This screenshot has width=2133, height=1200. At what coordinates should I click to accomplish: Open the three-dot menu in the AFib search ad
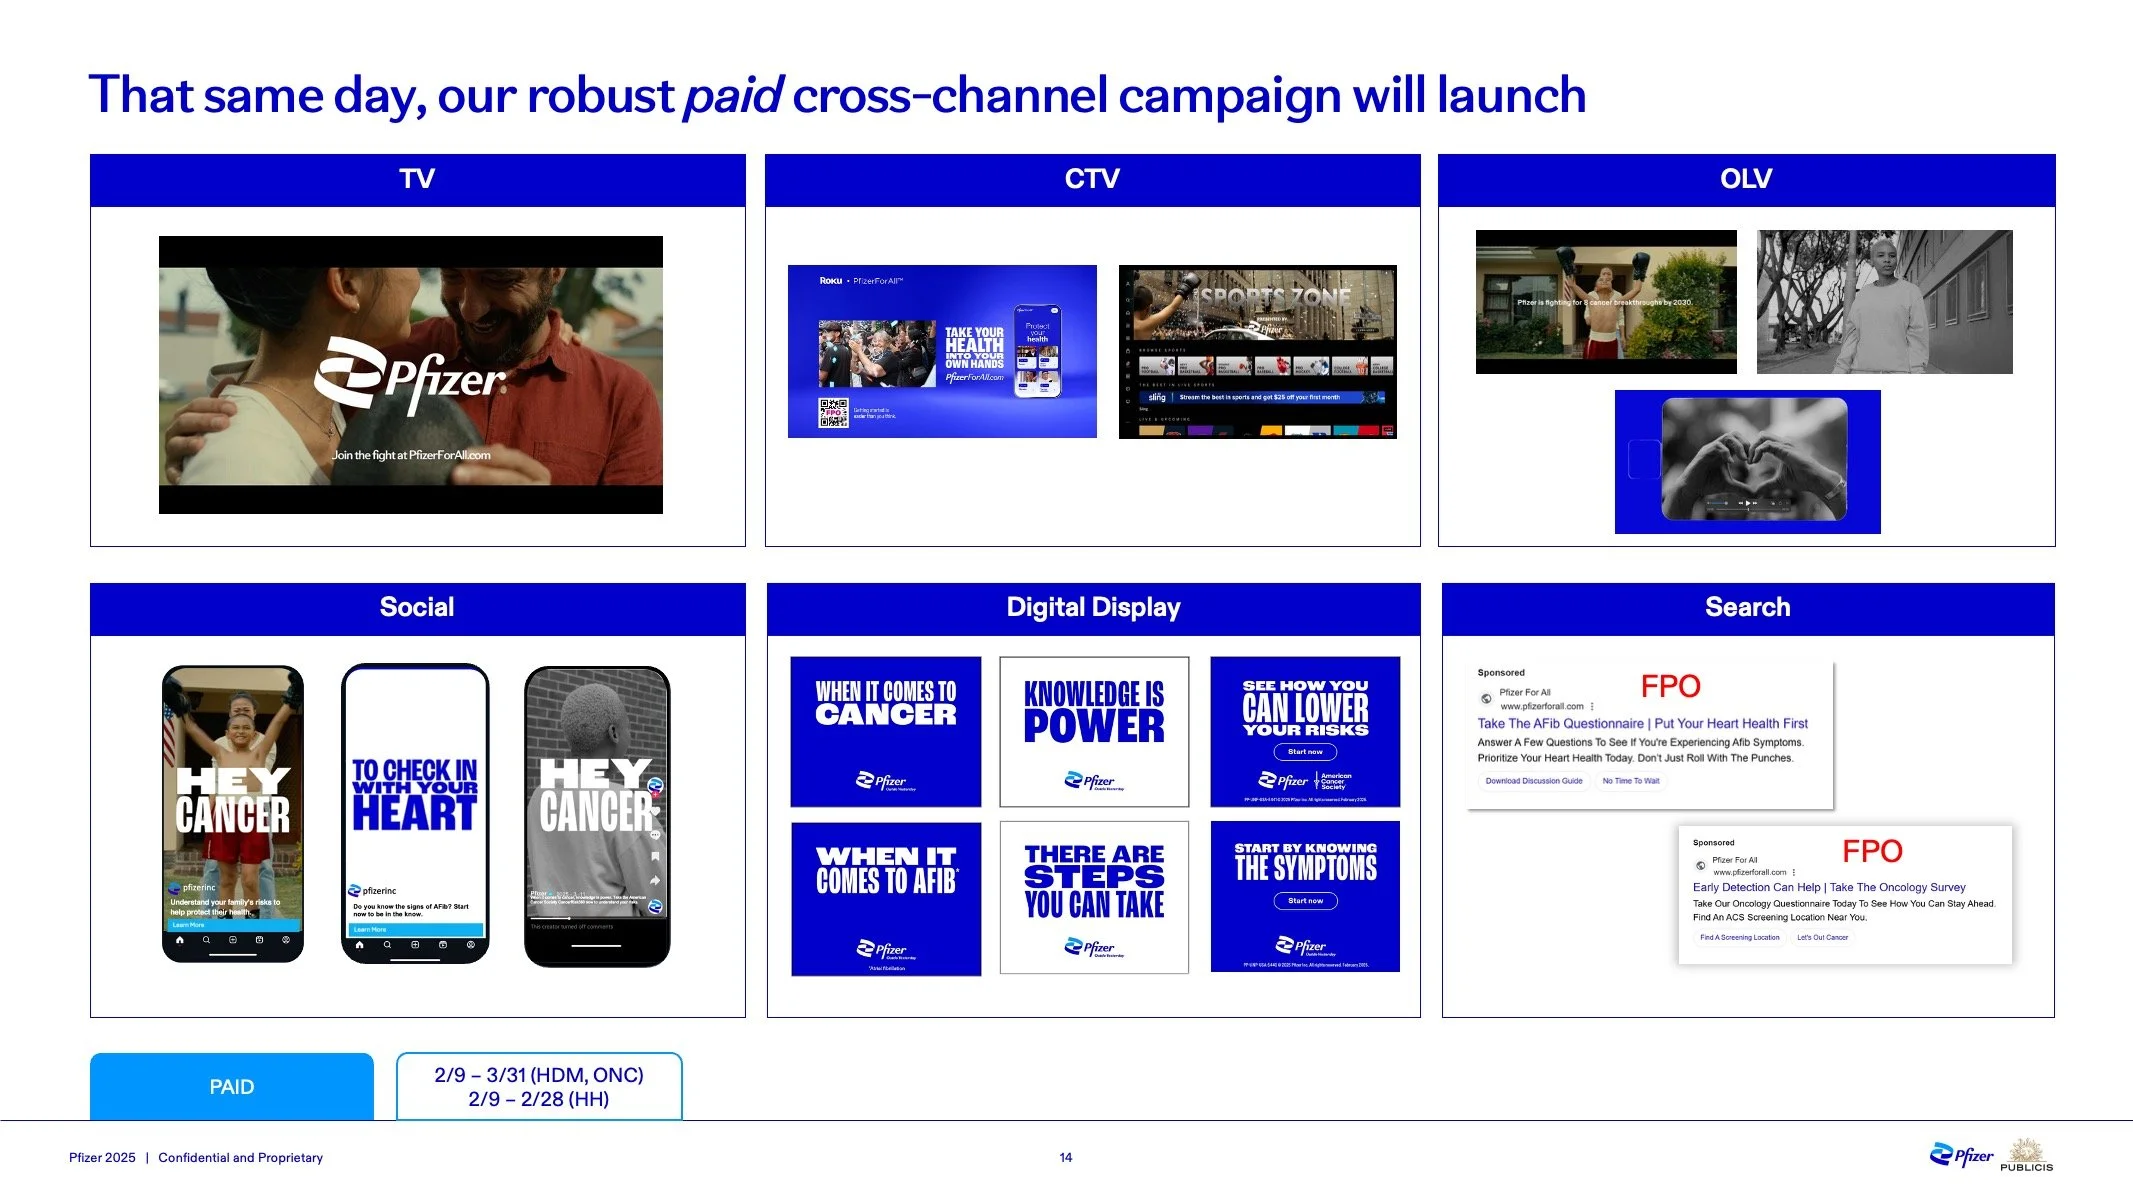(1592, 706)
